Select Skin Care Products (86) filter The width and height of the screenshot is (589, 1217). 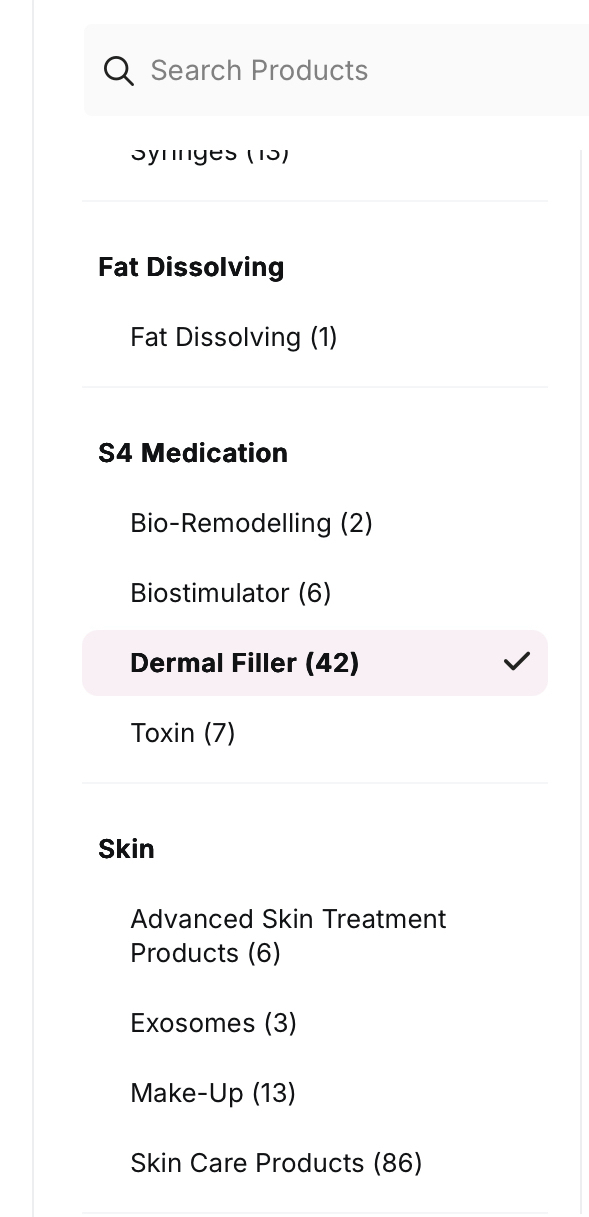click(276, 1163)
